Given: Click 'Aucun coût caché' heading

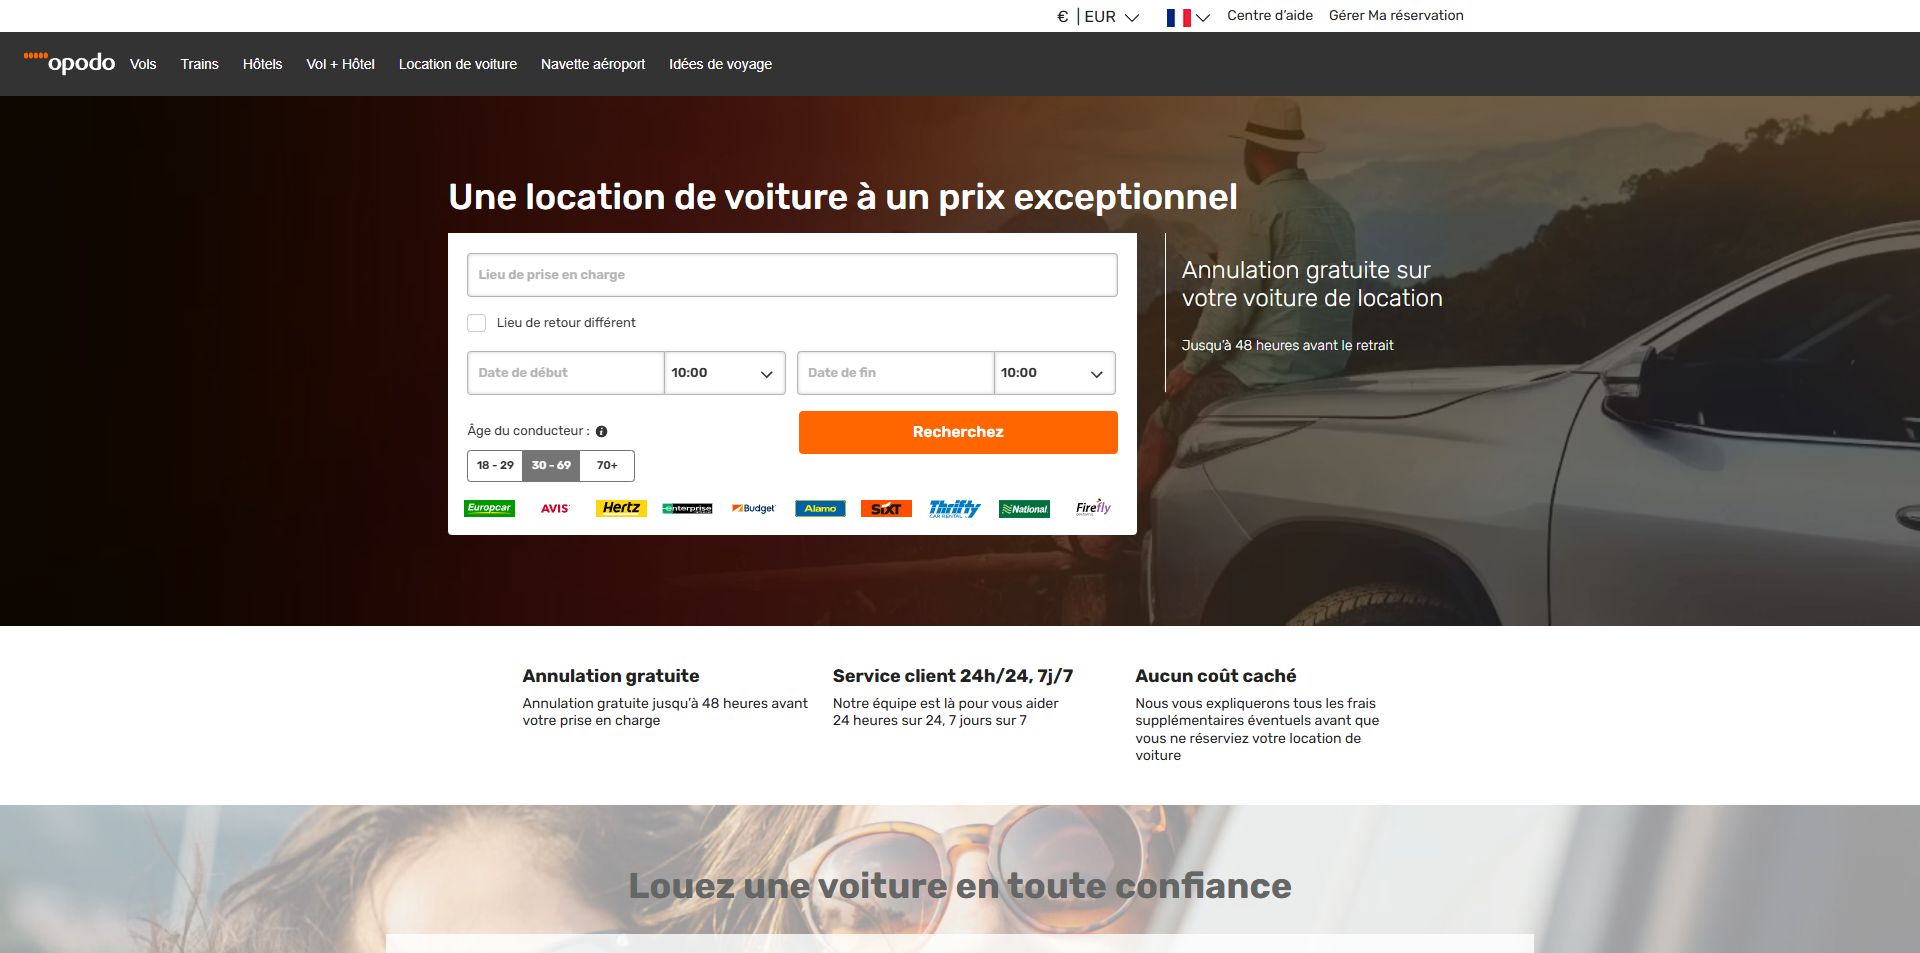Looking at the screenshot, I should tap(1215, 676).
